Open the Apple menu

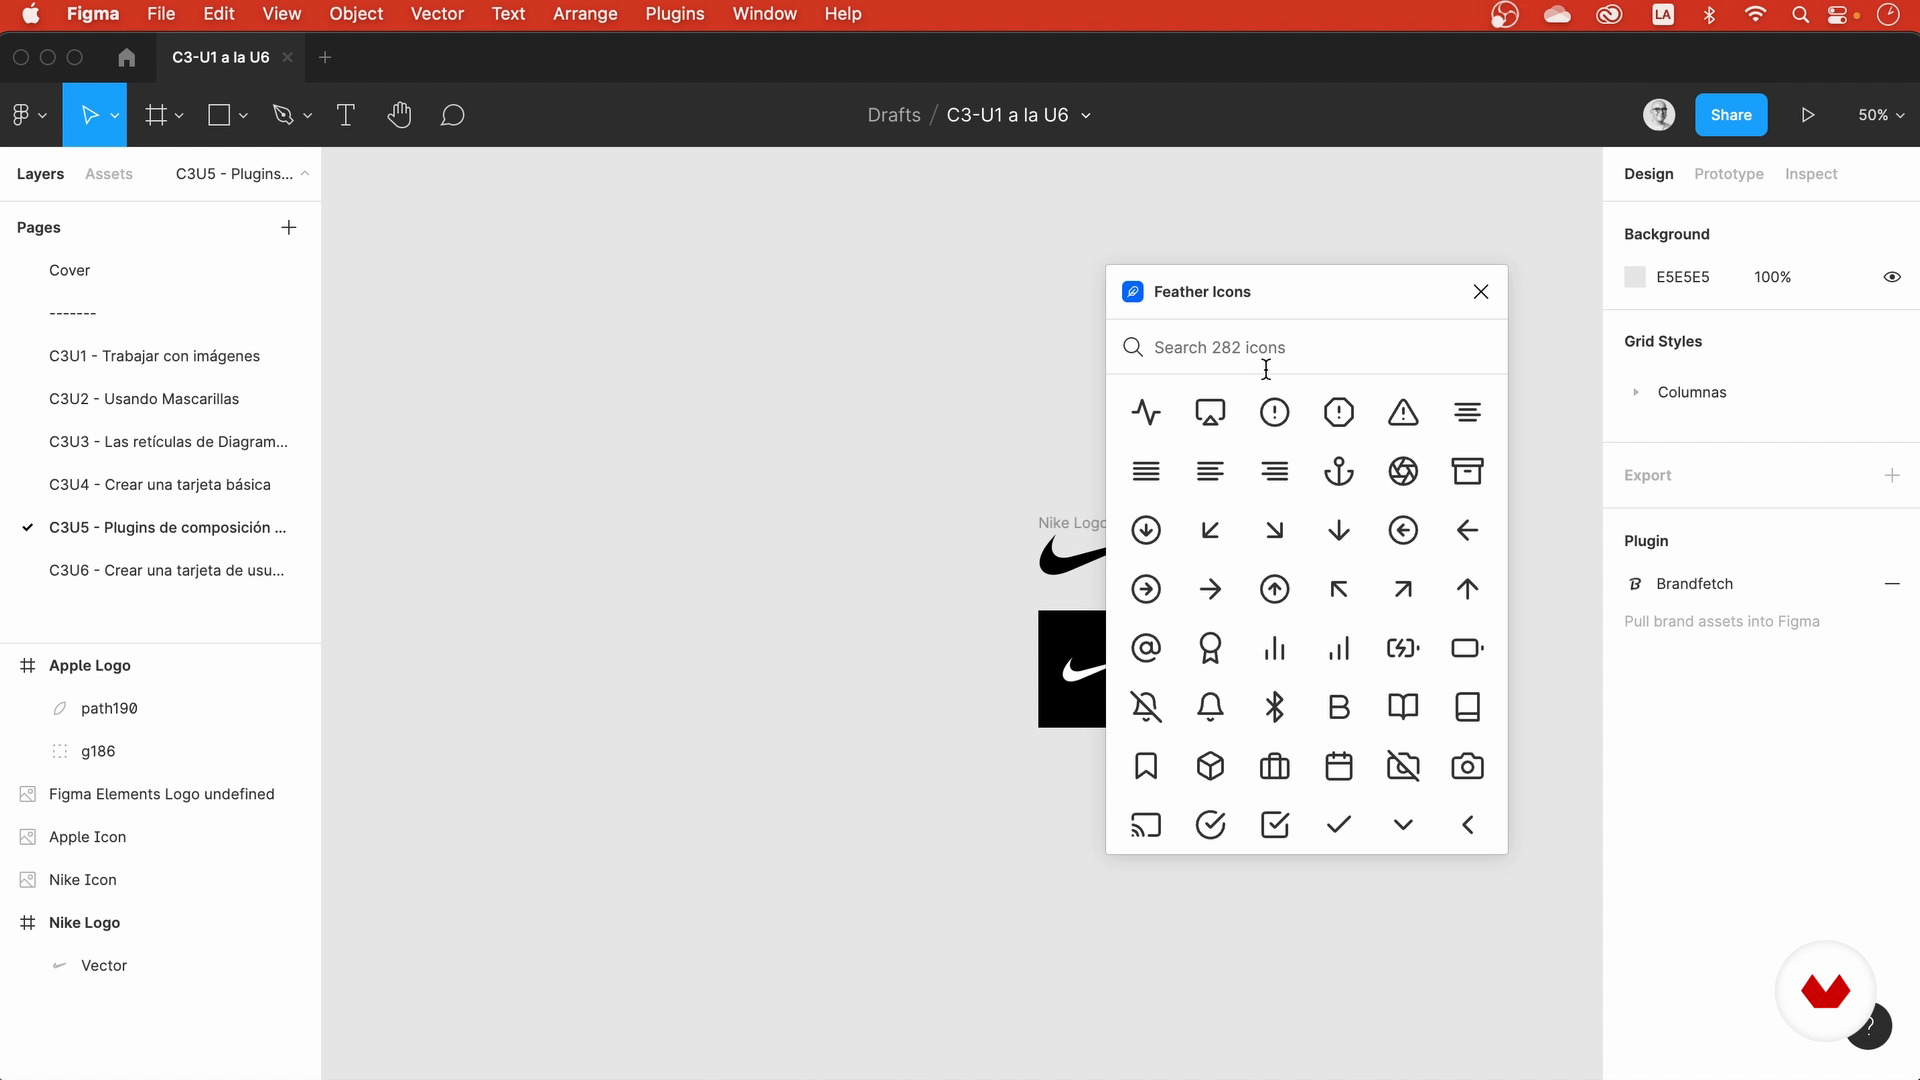pyautogui.click(x=31, y=14)
